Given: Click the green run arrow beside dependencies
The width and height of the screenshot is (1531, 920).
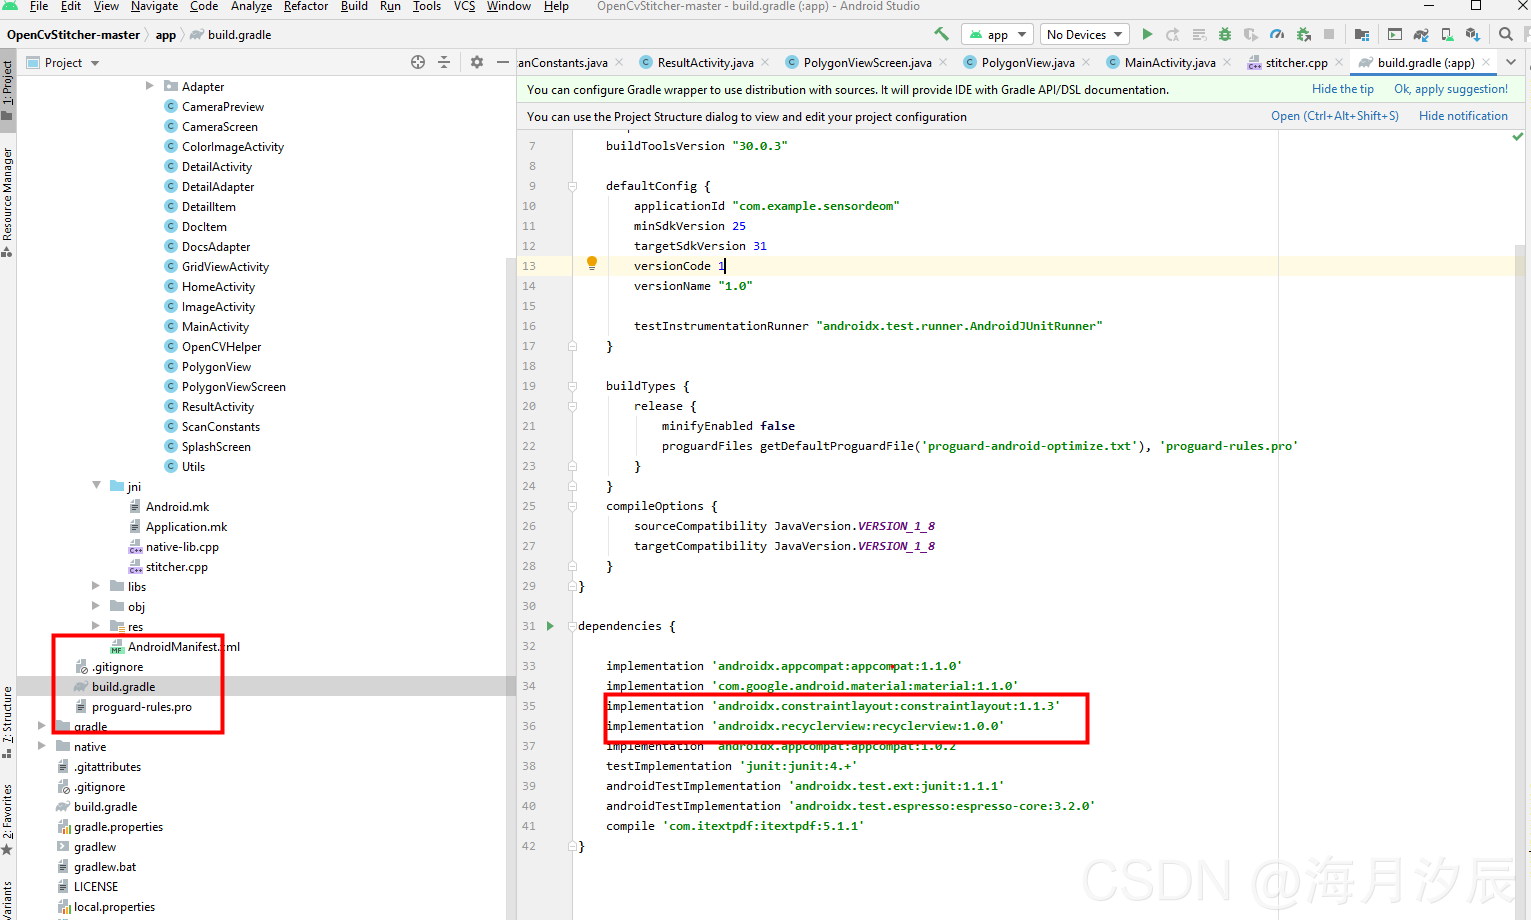Looking at the screenshot, I should (550, 626).
